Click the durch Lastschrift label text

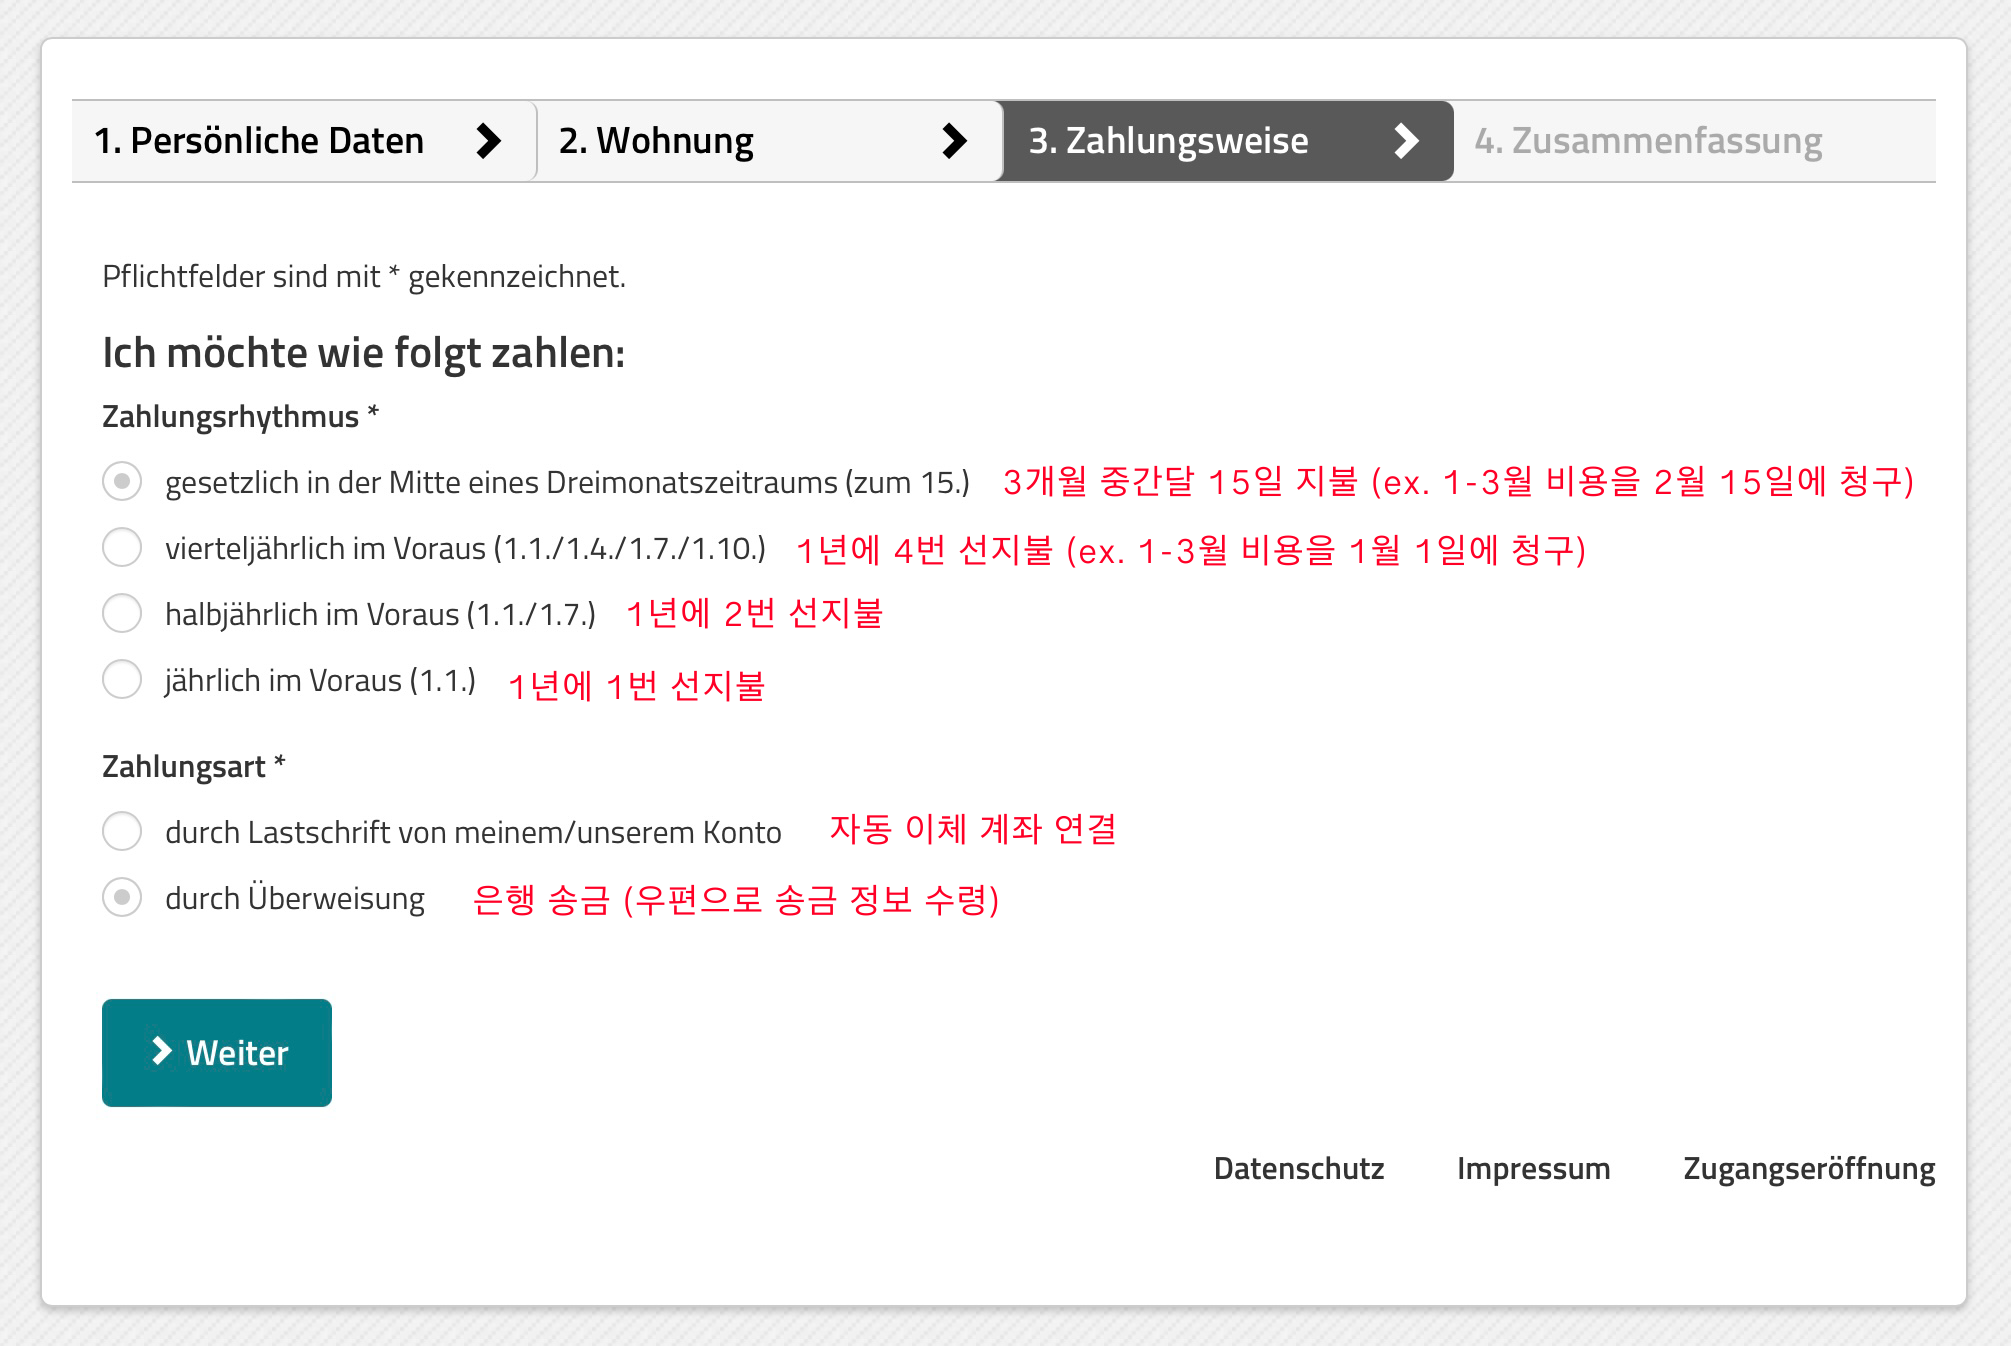click(473, 832)
